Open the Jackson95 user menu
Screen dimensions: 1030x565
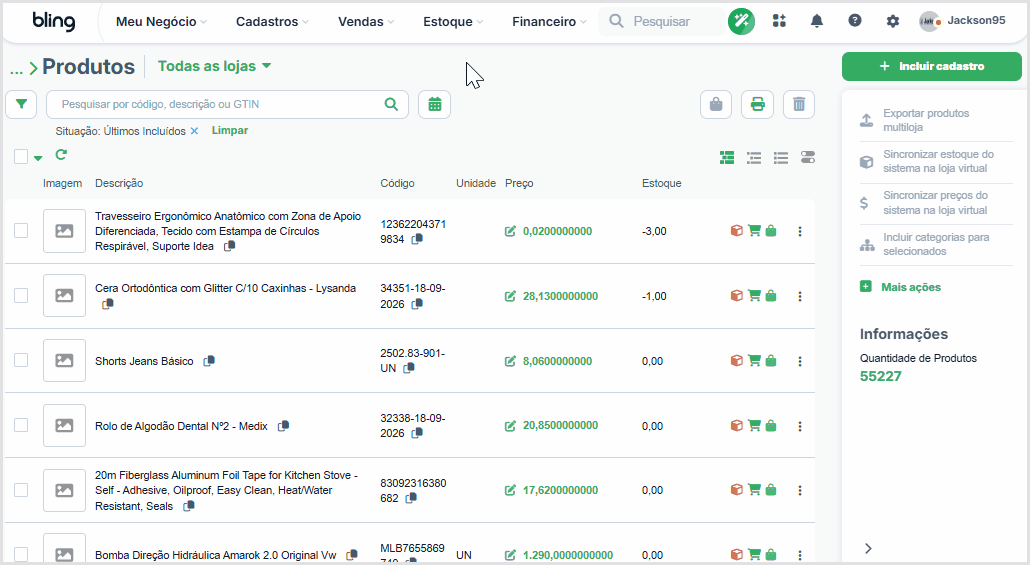962,21
